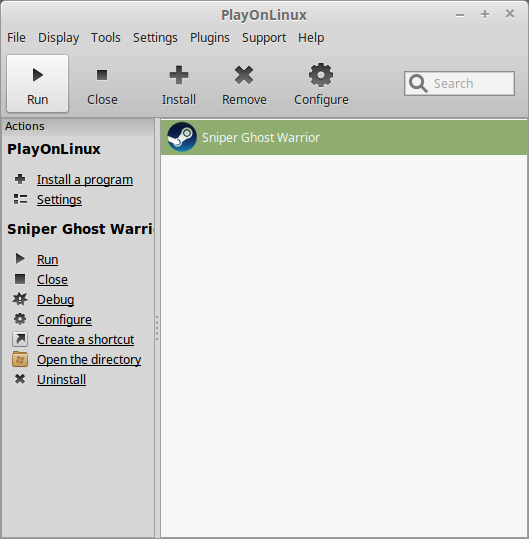Click the Remove X toolbar icon

tap(244, 75)
